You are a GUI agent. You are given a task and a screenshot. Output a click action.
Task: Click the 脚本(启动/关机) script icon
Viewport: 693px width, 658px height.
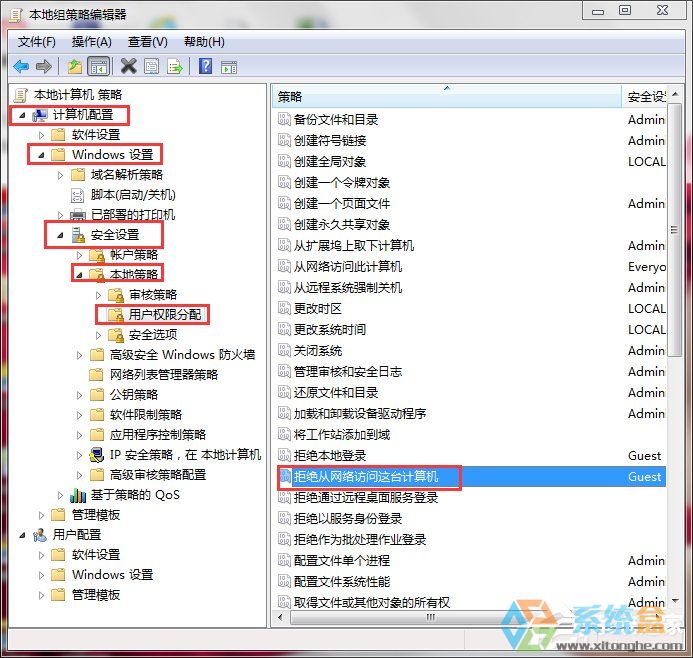(x=77, y=195)
